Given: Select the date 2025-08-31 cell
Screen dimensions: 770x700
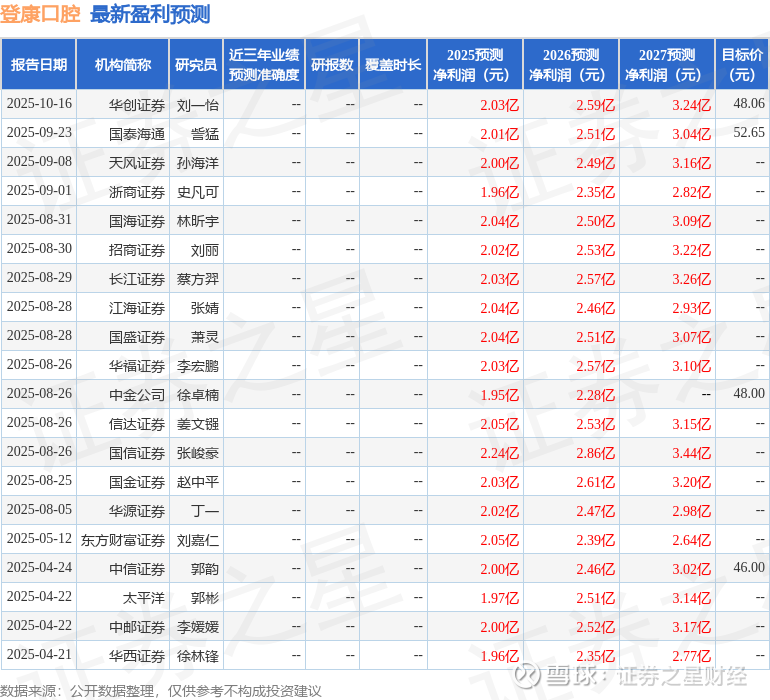Looking at the screenshot, I should pyautogui.click(x=39, y=220).
